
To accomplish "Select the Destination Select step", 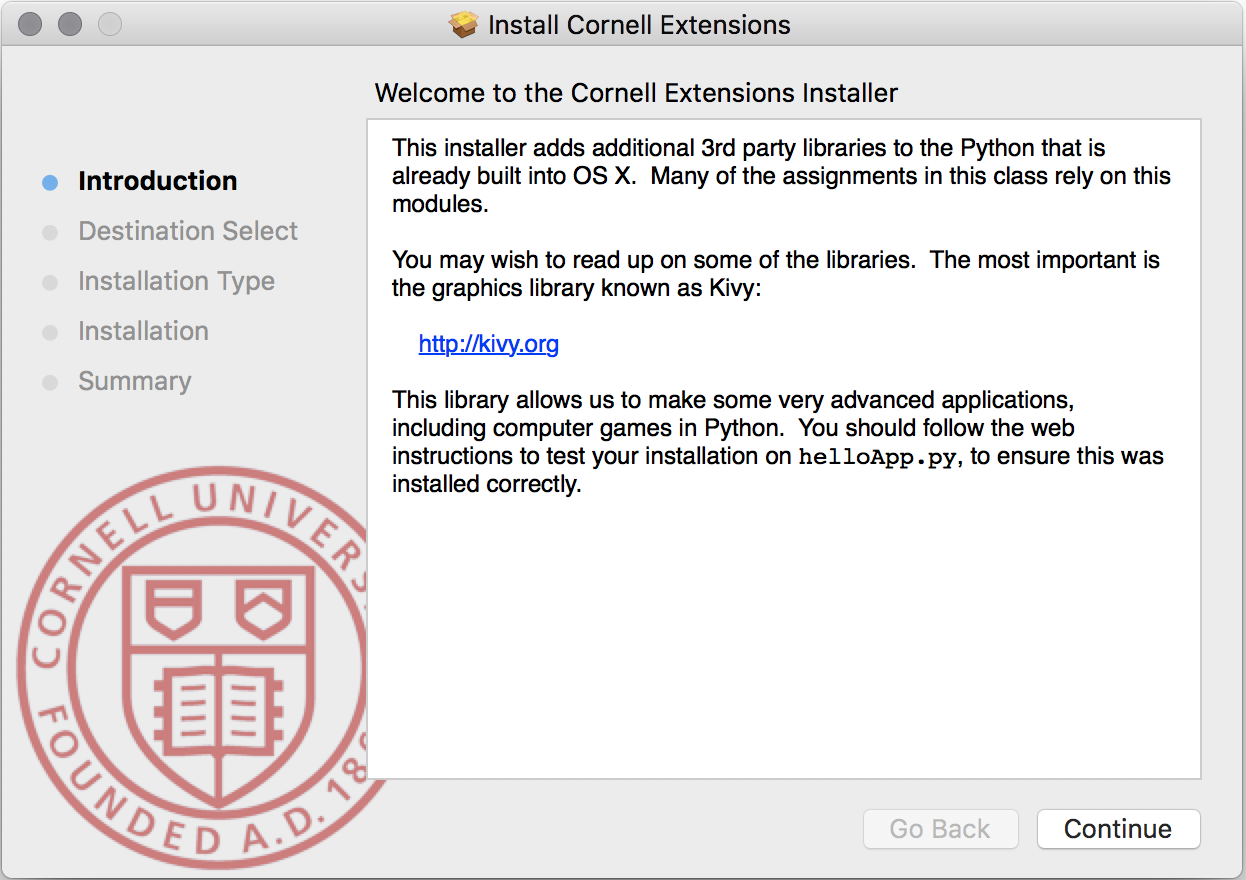I will click(188, 231).
